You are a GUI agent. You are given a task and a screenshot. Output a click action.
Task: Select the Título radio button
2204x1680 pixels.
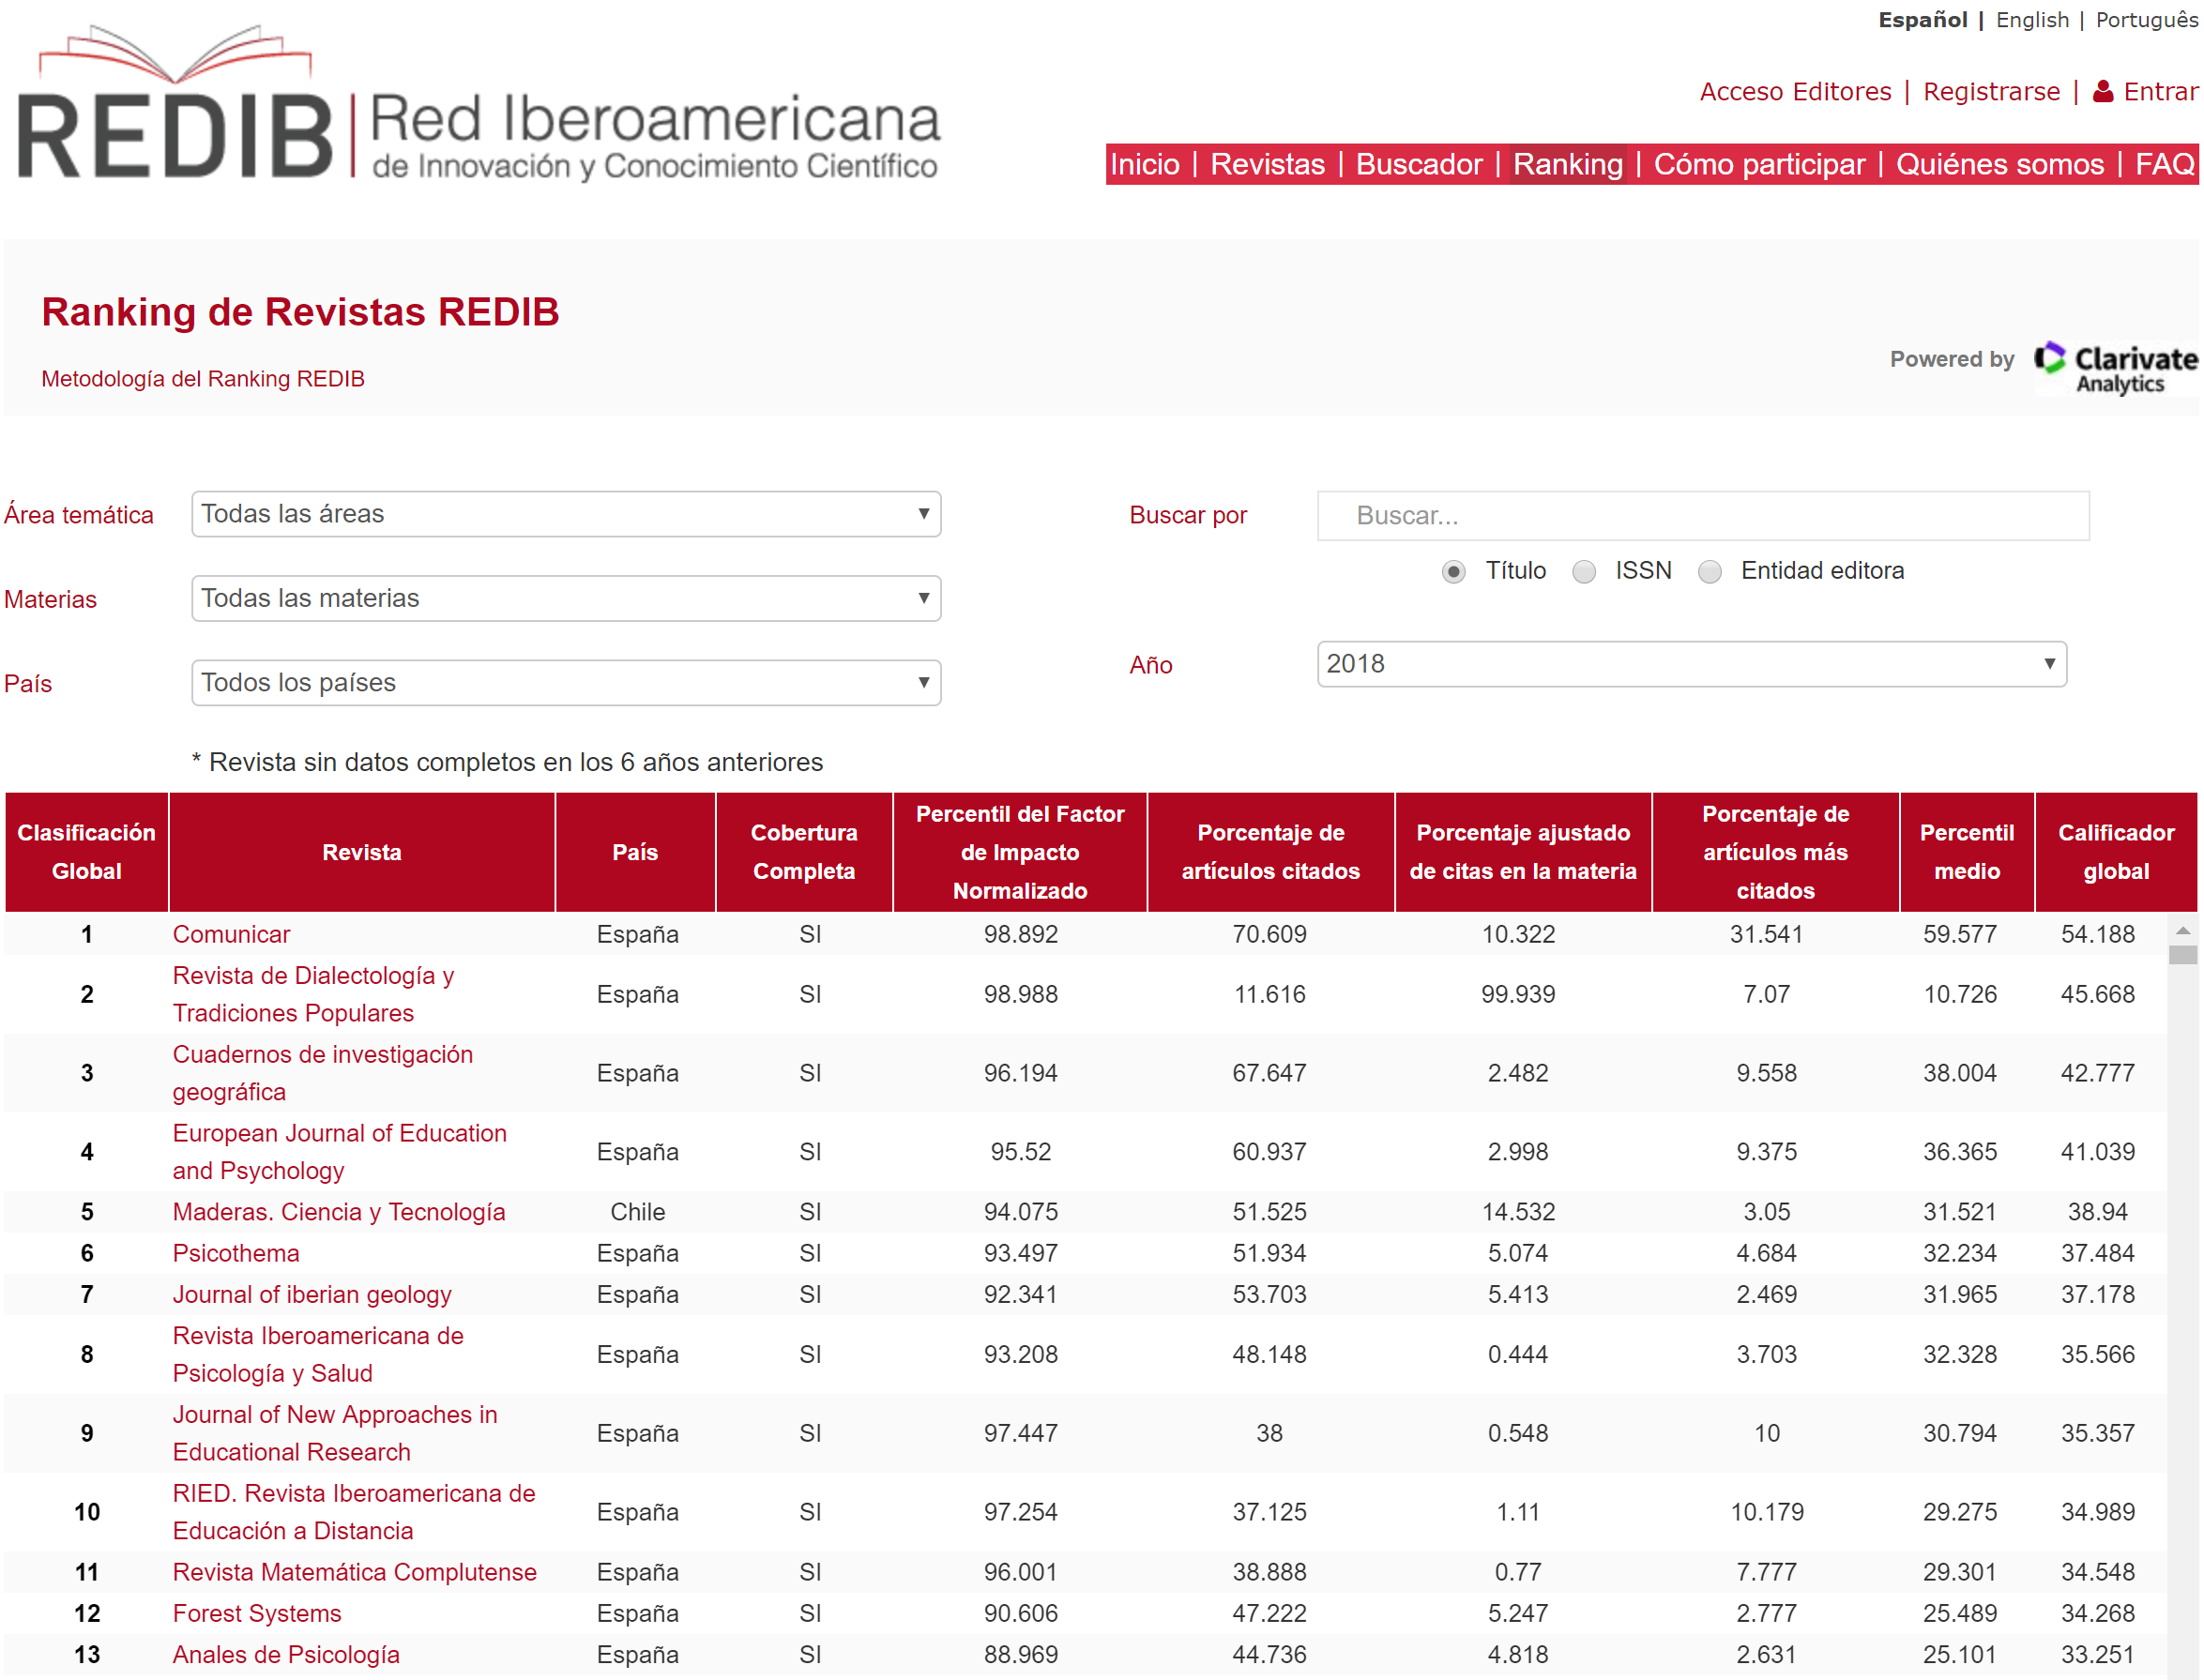click(x=1453, y=571)
